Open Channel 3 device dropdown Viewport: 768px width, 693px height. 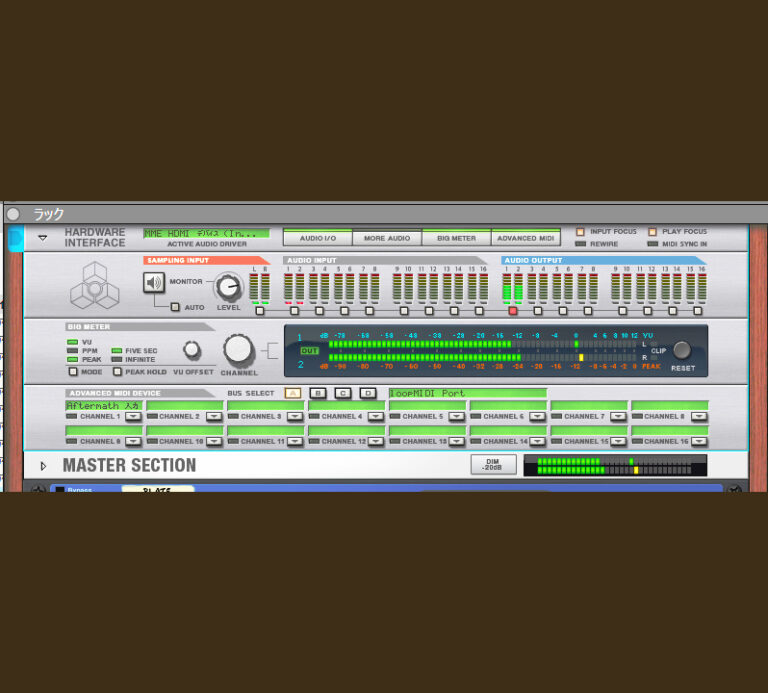(x=294, y=416)
